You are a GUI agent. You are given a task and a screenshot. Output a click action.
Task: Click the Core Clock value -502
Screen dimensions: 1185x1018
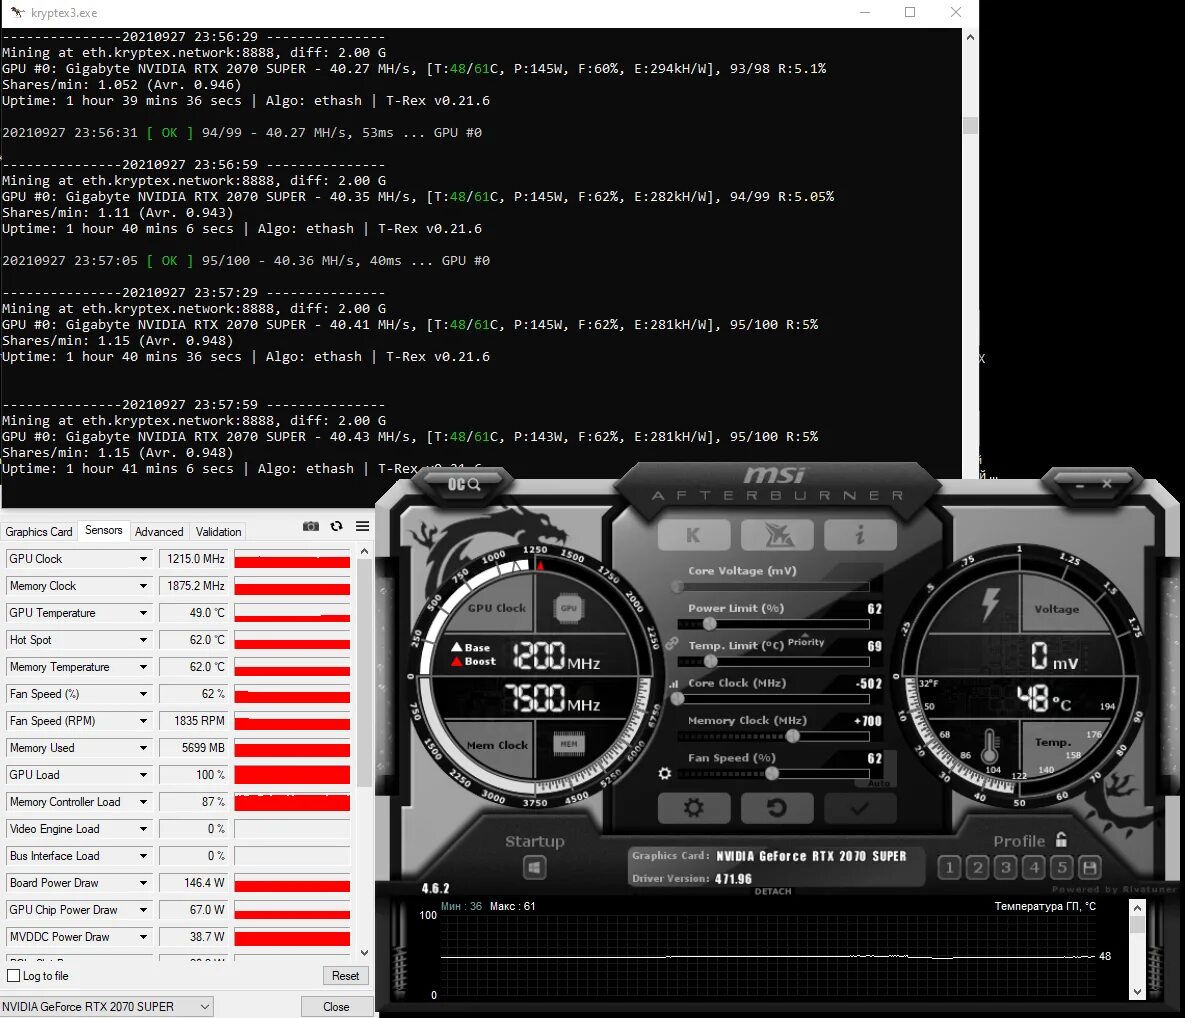pos(868,684)
